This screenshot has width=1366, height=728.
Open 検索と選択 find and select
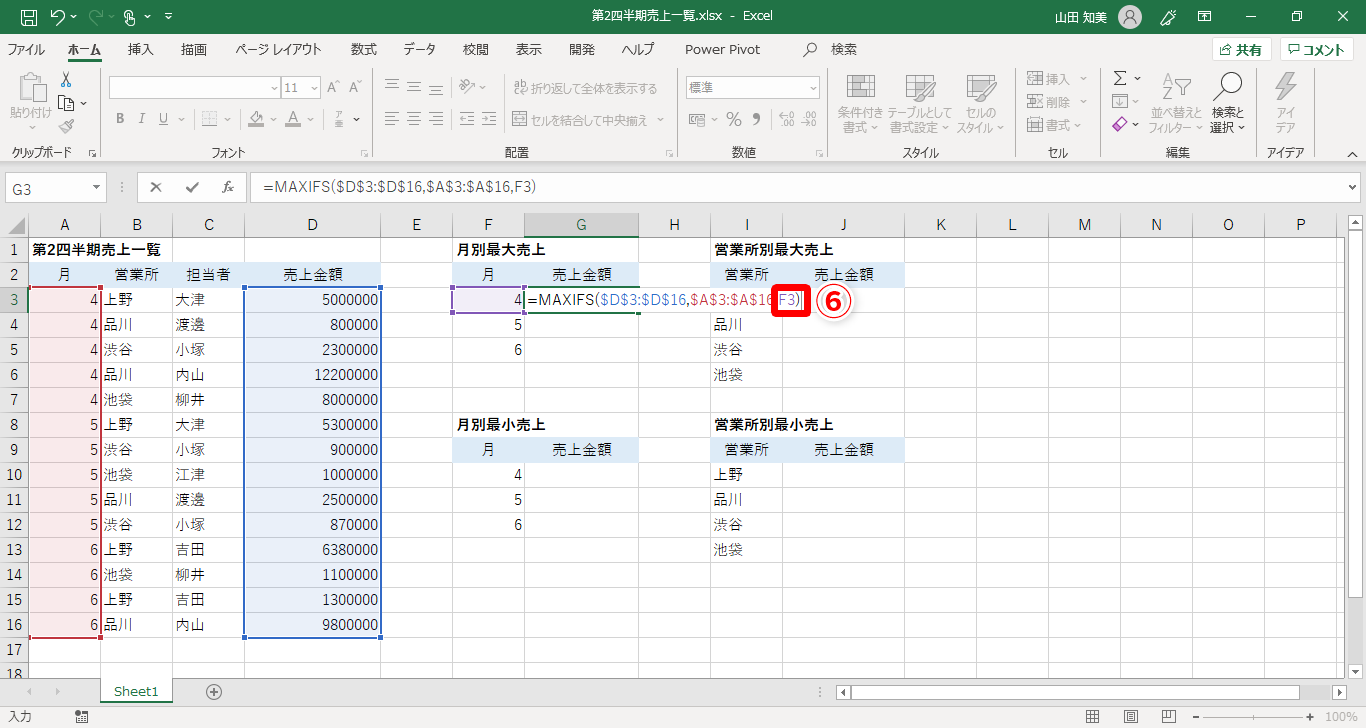pyautogui.click(x=1227, y=103)
